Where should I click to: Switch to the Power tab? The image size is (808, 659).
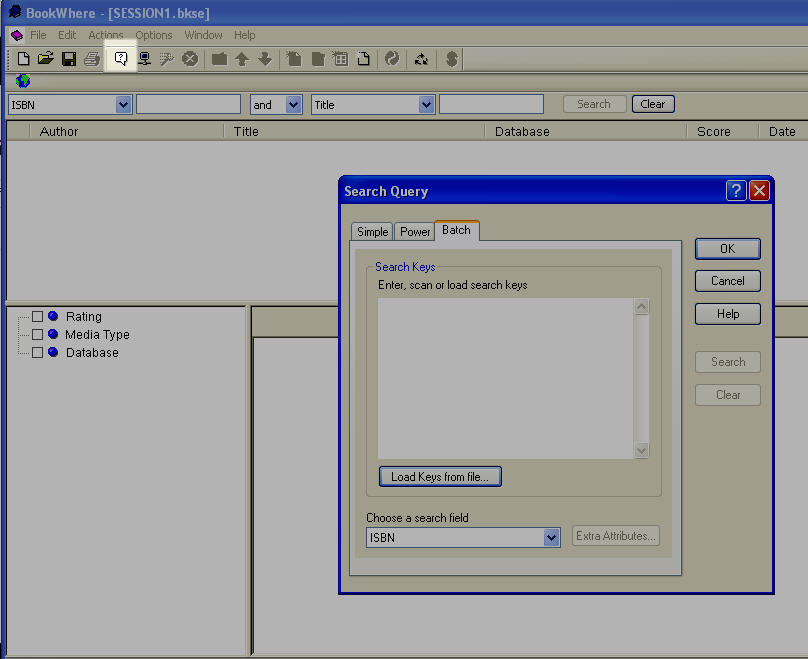tap(415, 232)
